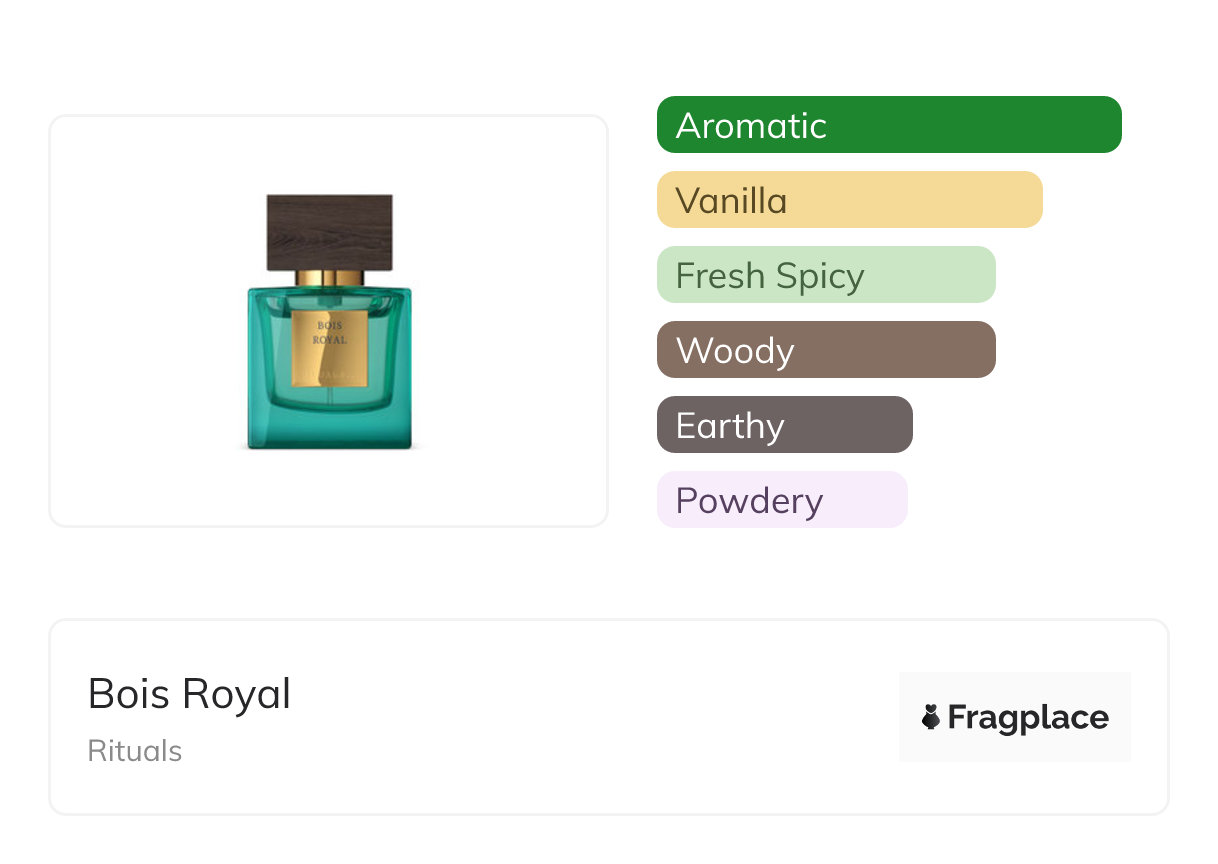The image size is (1218, 864).
Task: Select the Vanilla accord bar
Action: (849, 200)
